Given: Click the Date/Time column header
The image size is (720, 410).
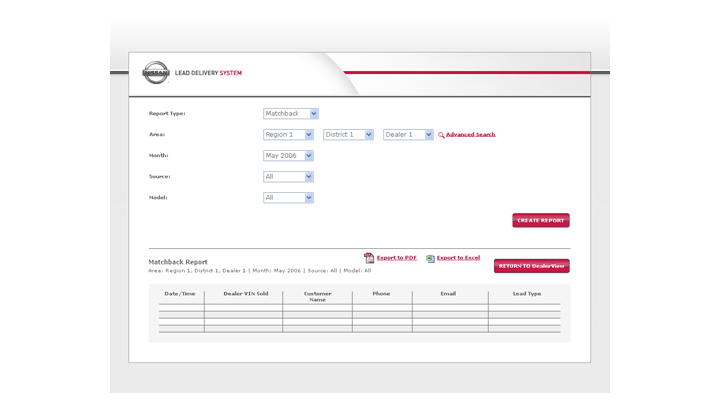Looking at the screenshot, I should point(180,294).
